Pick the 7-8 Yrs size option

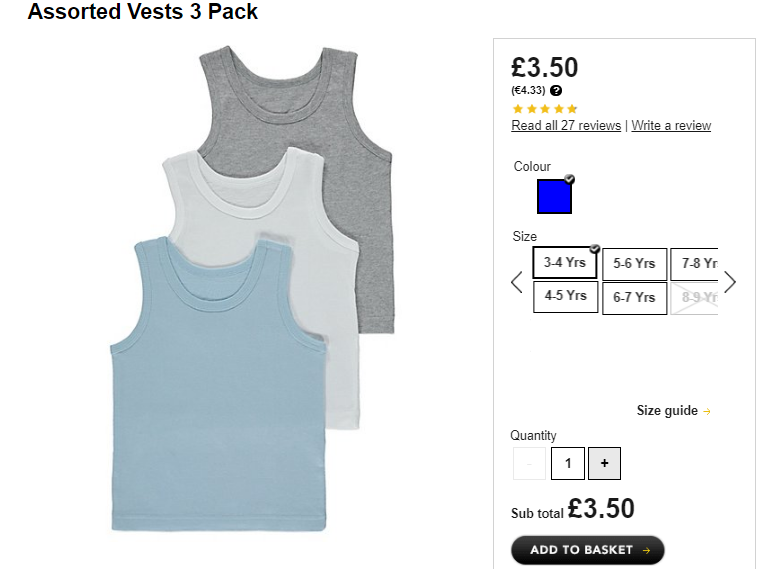point(696,264)
